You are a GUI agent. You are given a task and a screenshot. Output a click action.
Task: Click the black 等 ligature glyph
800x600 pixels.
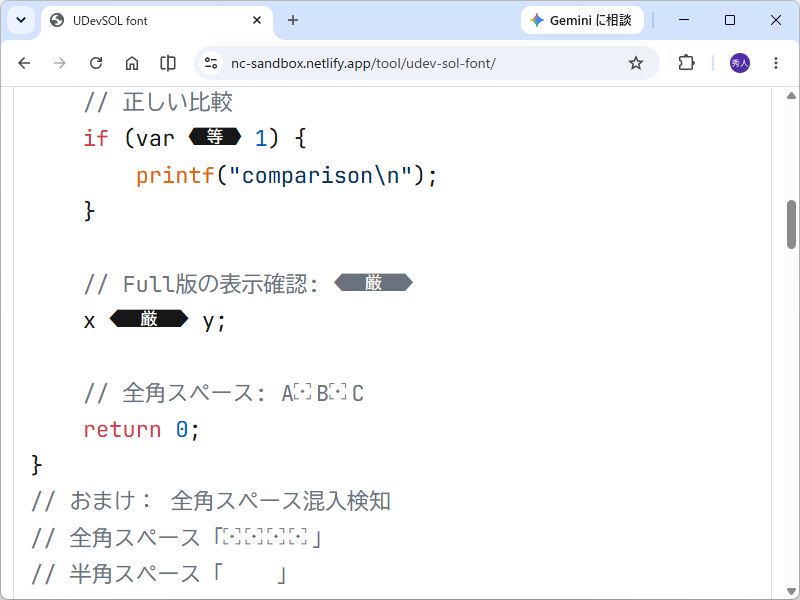[x=215, y=137]
